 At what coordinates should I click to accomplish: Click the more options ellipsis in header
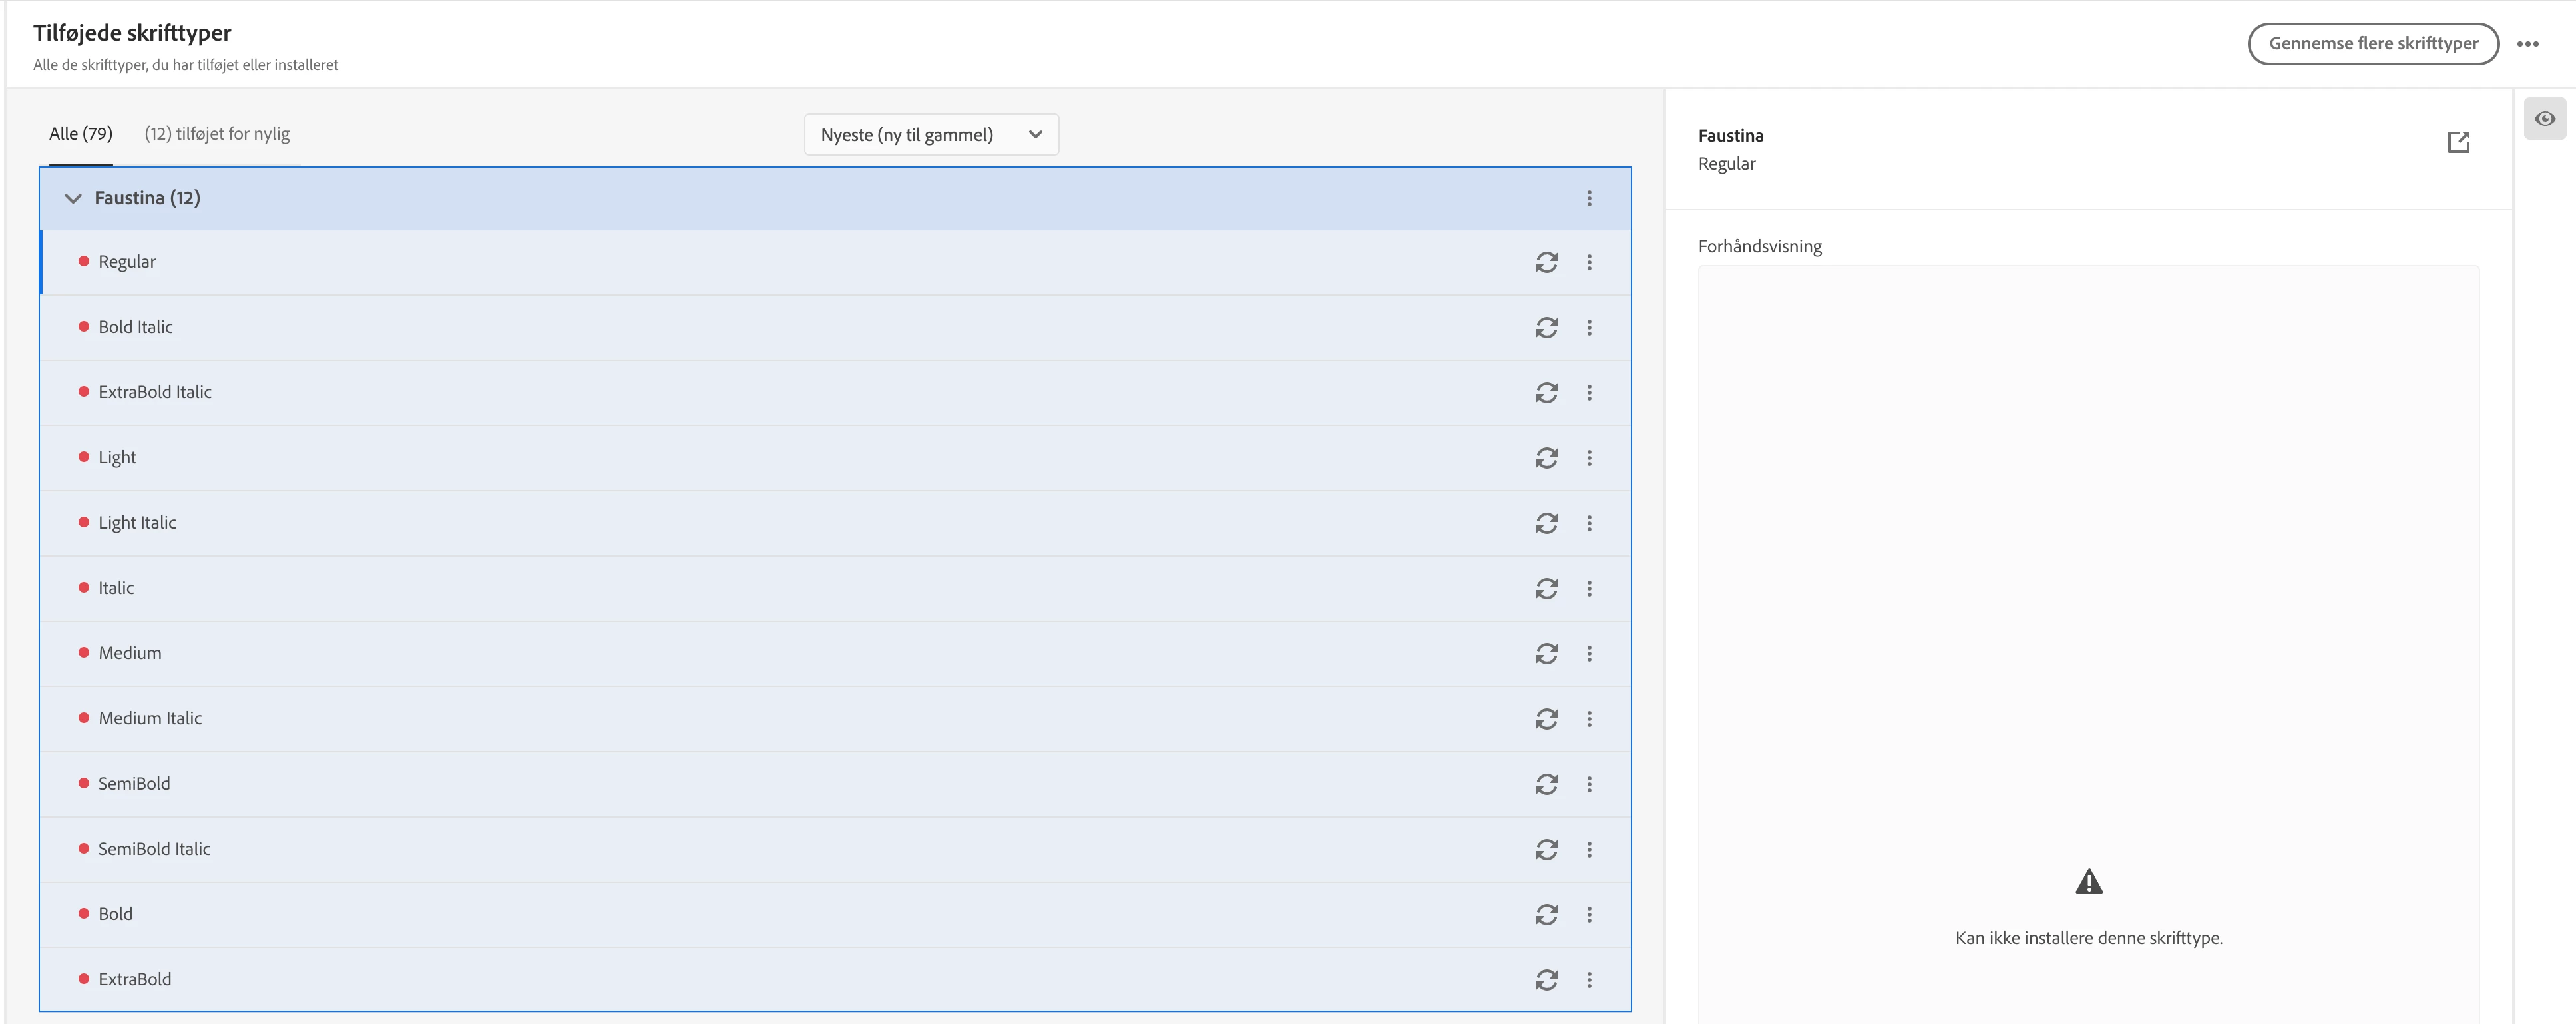coord(2528,44)
